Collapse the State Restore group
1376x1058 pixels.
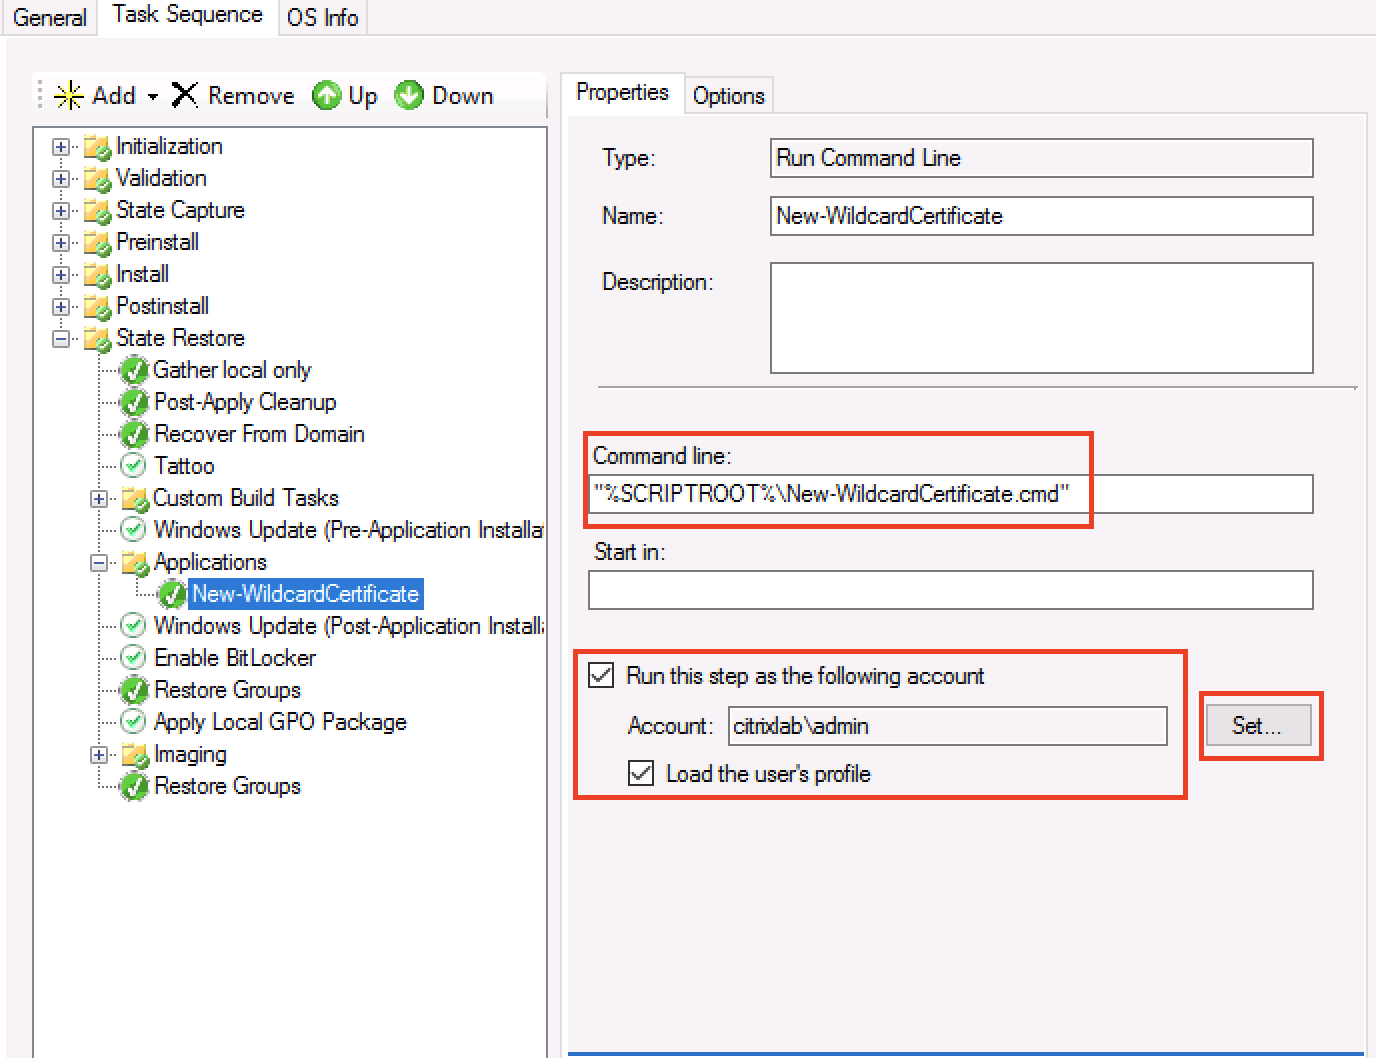pyautogui.click(x=61, y=339)
